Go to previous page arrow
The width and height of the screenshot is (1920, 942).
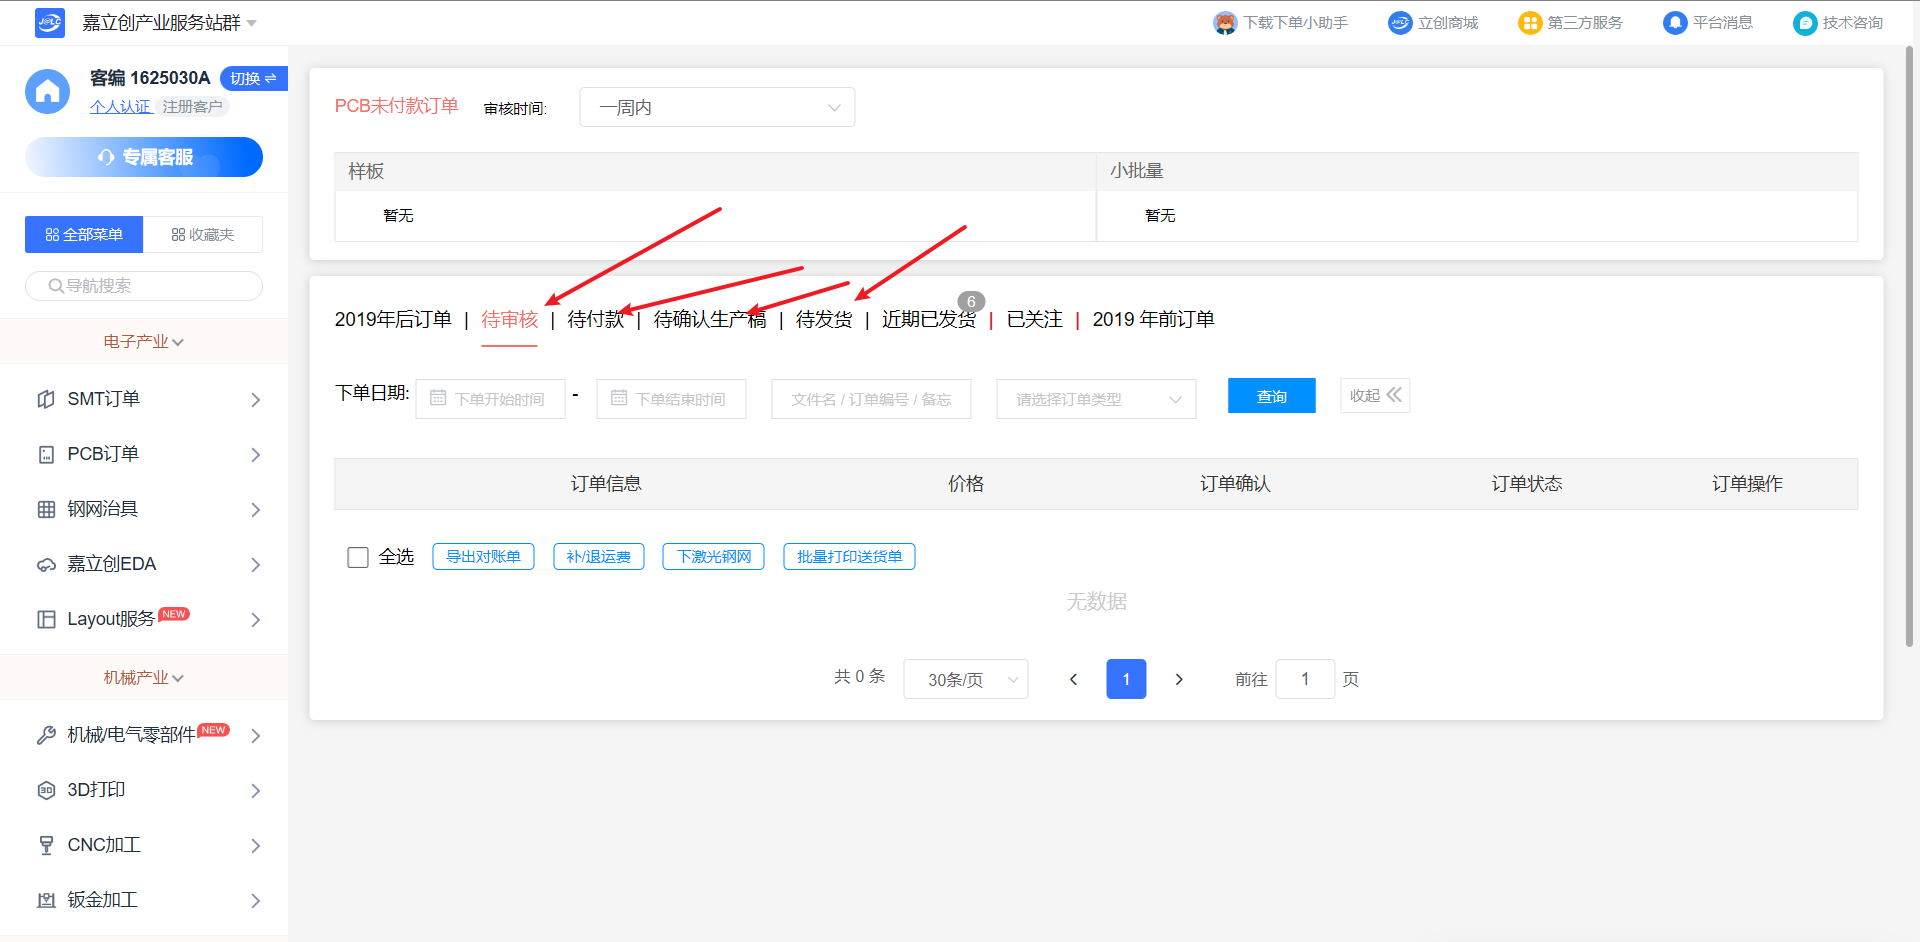tap(1073, 679)
